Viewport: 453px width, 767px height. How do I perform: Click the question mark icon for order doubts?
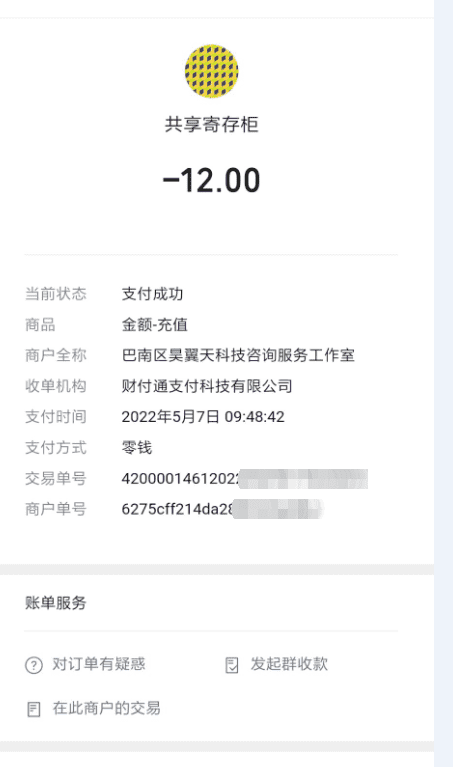pyautogui.click(x=34, y=665)
